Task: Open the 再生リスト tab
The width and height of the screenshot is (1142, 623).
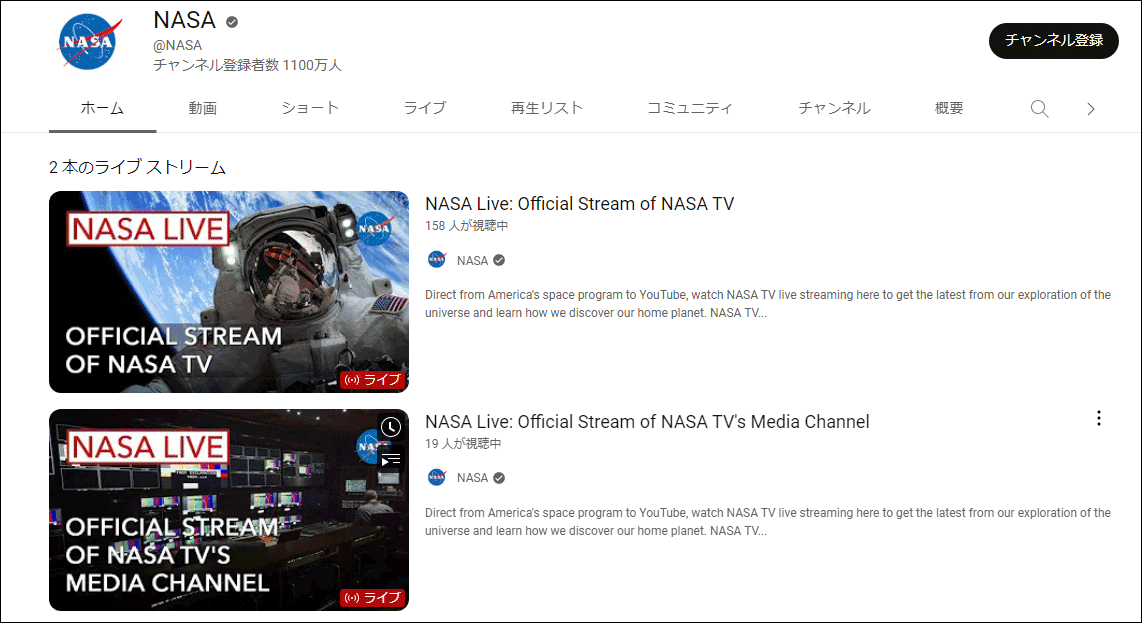Action: 547,108
